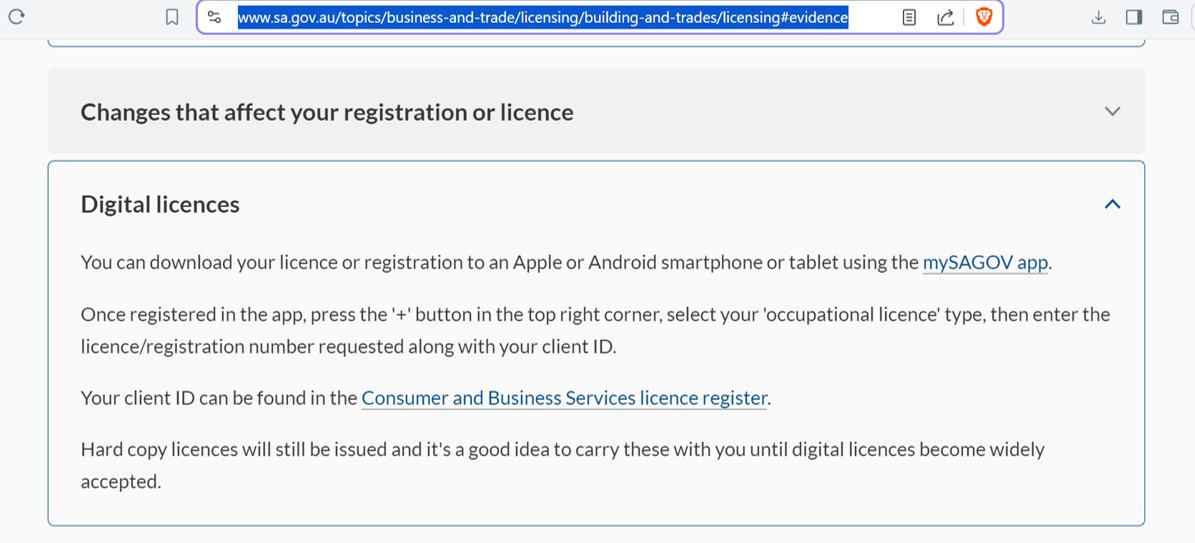
Task: Open the mySAGOV app link
Action: [985, 263]
